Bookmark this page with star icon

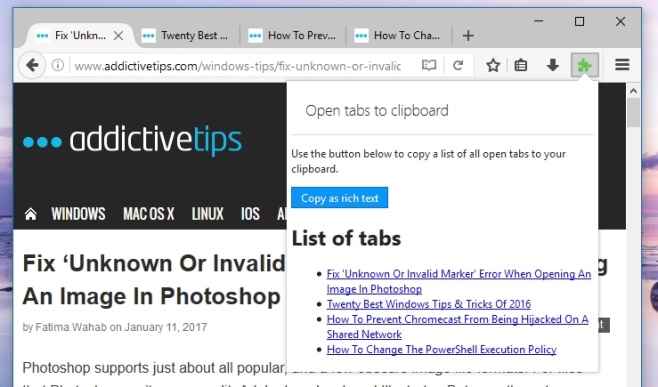point(493,65)
